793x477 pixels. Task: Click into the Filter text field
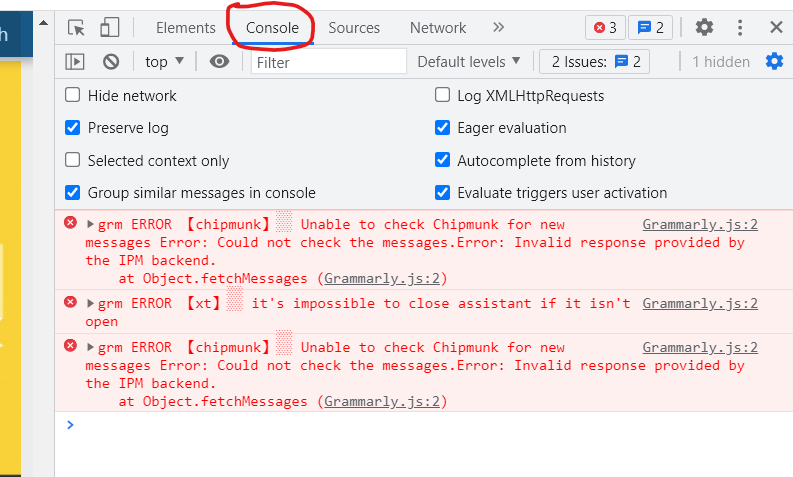click(x=329, y=62)
